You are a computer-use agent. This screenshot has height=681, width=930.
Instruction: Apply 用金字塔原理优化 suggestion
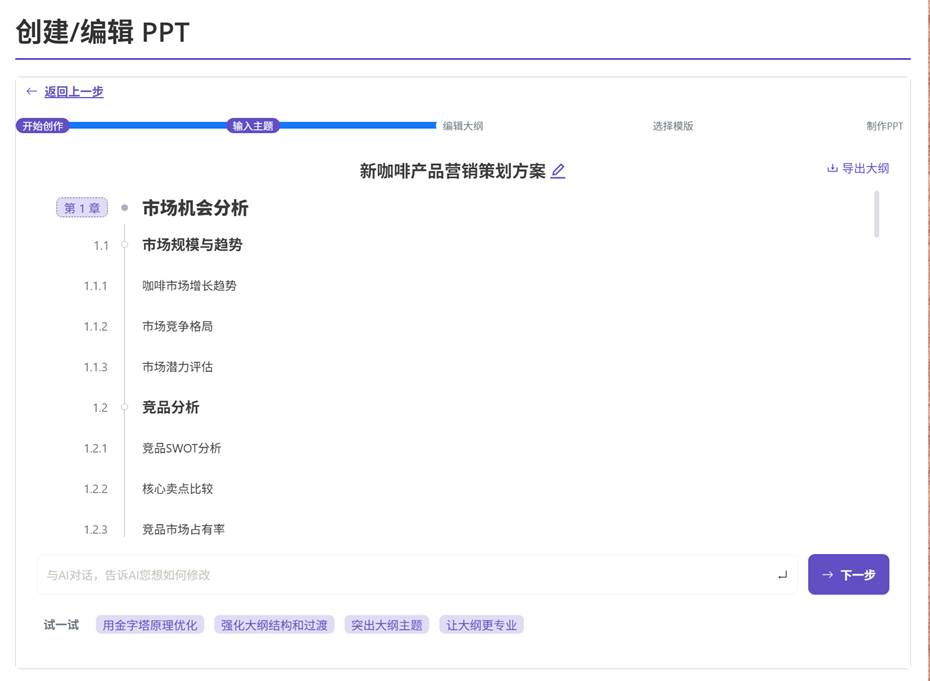(x=148, y=624)
